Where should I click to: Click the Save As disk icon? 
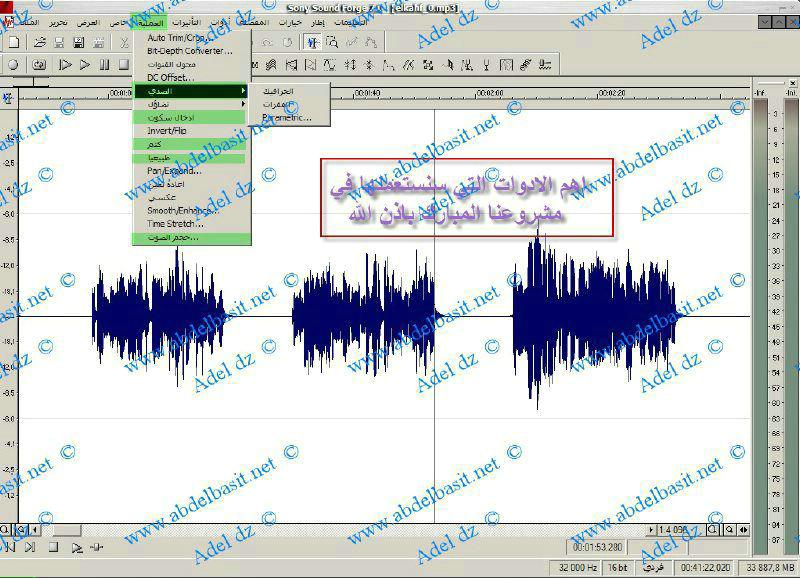pyautogui.click(x=79, y=42)
